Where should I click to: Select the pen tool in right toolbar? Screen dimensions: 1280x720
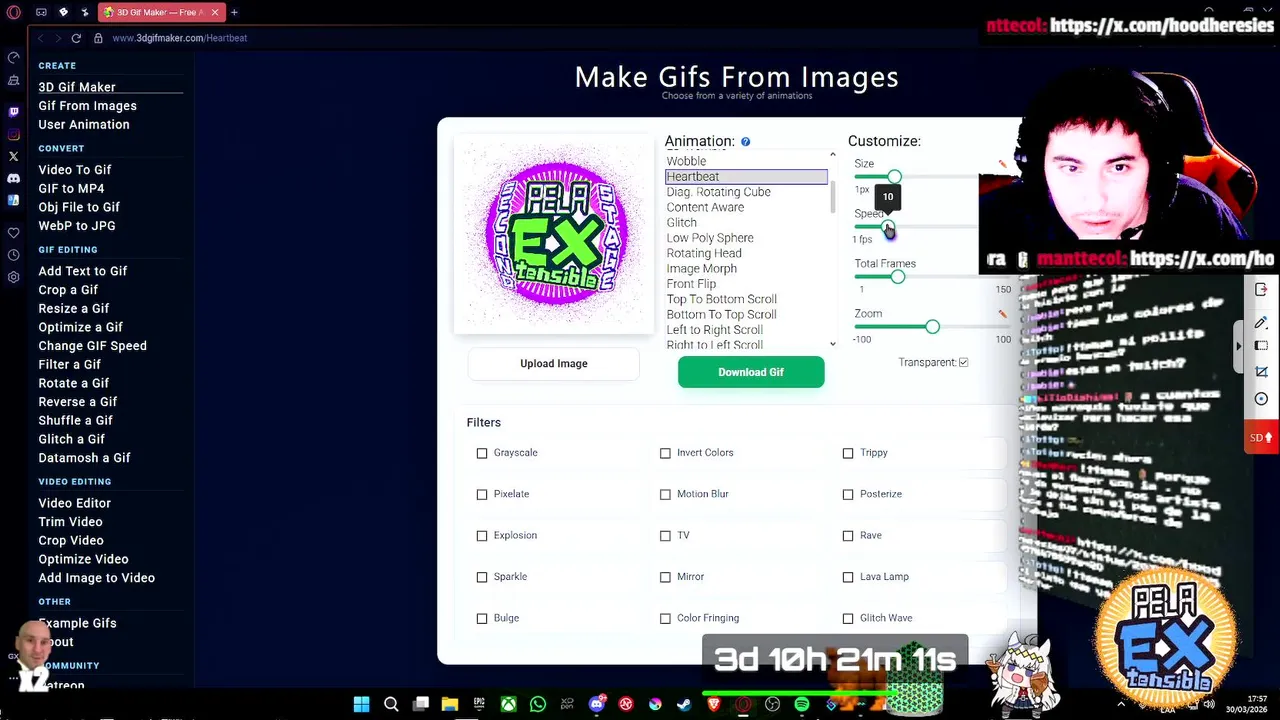tap(1261, 322)
